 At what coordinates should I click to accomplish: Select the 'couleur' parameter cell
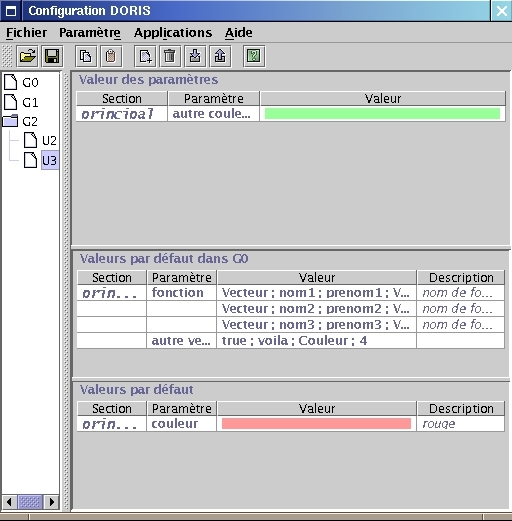point(182,424)
